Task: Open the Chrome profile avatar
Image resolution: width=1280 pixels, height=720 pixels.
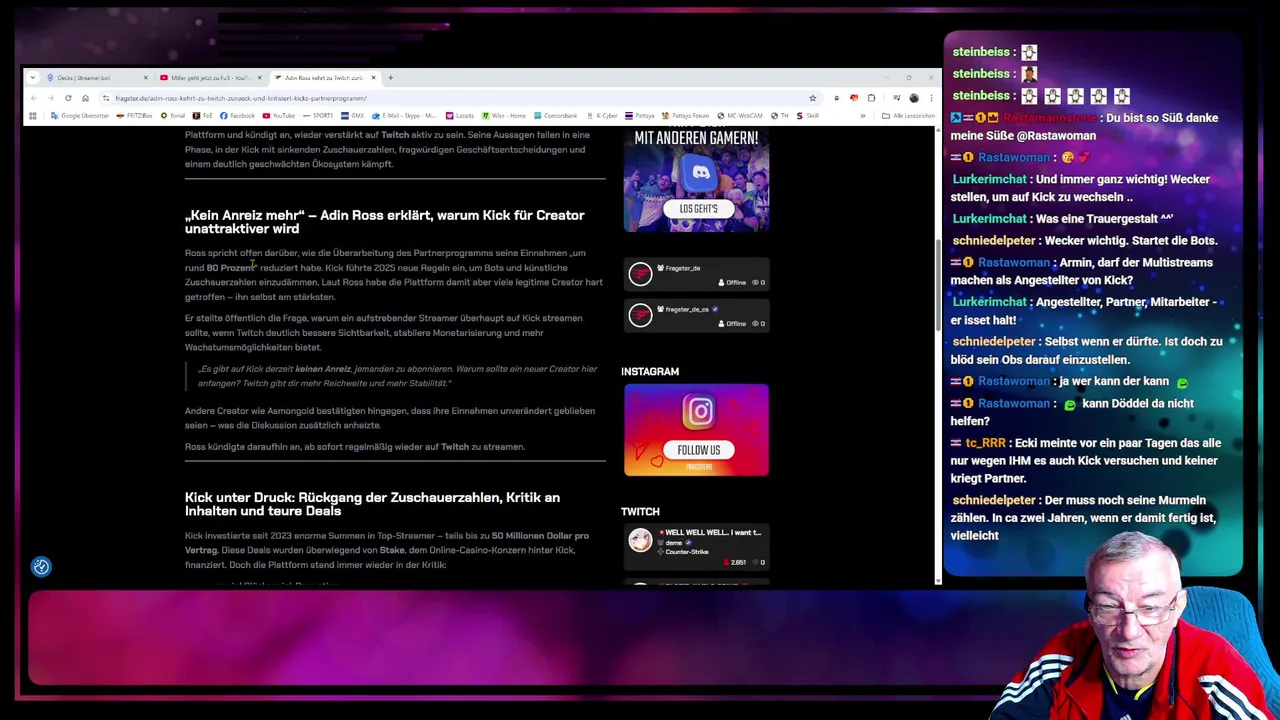Action: (x=914, y=98)
